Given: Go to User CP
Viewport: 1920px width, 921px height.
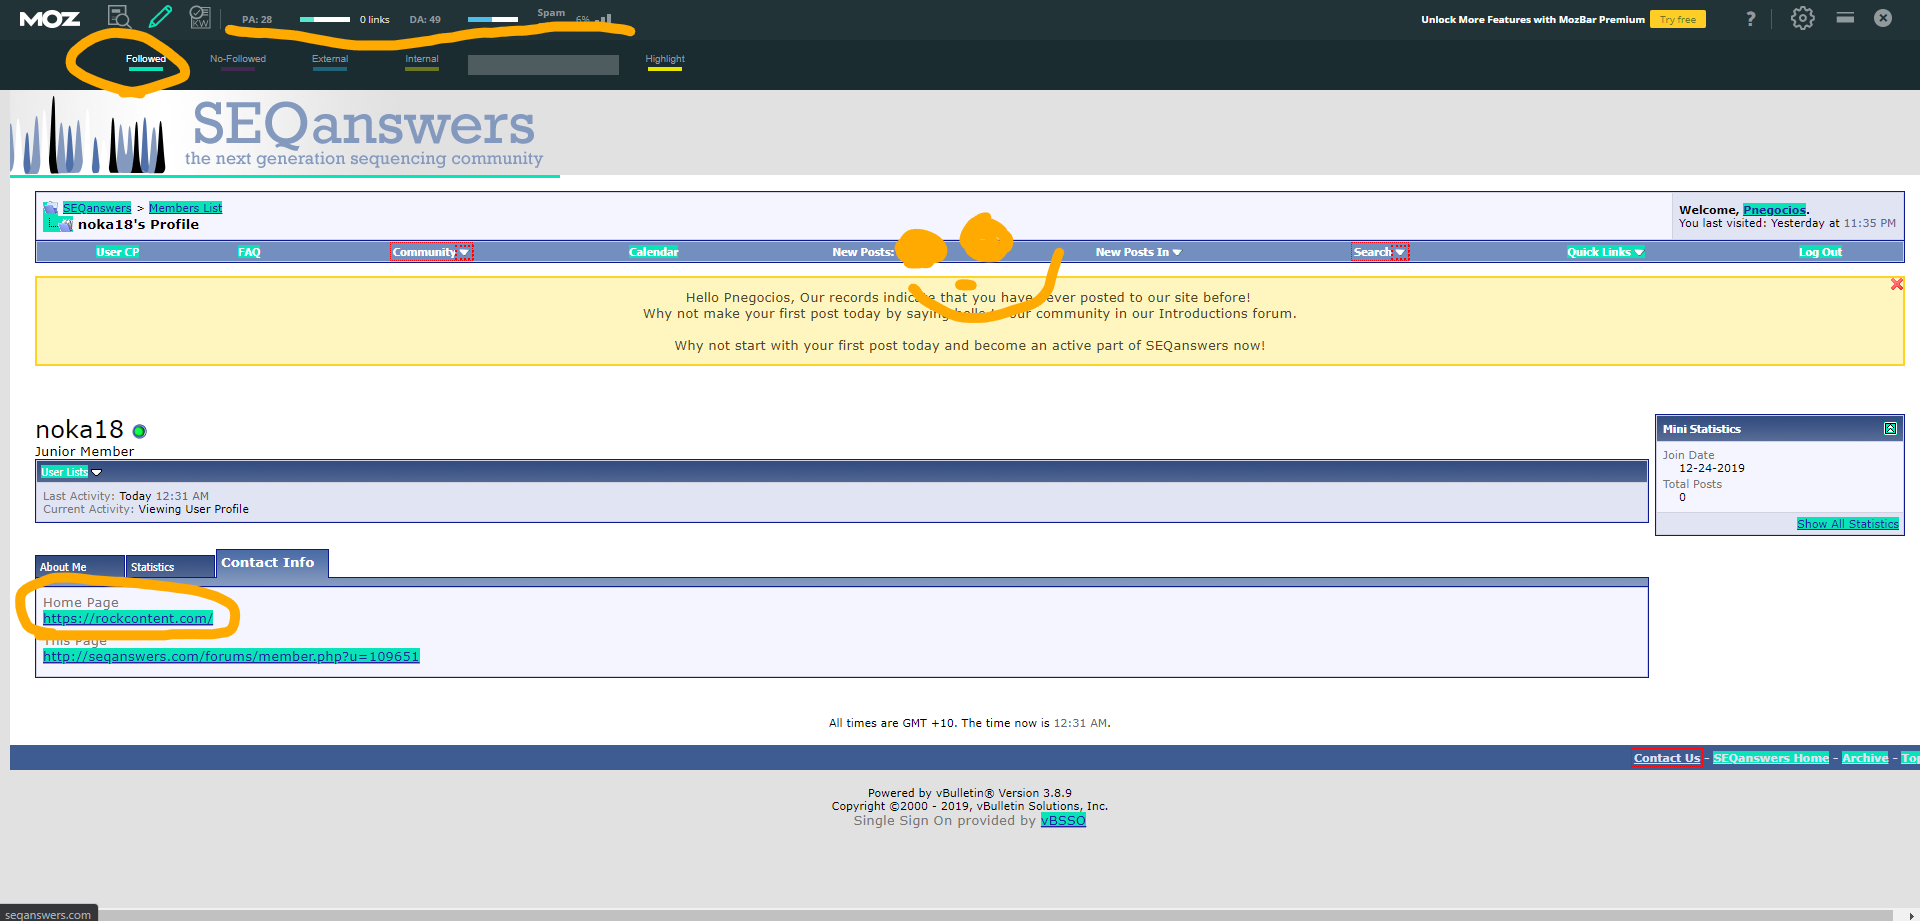Looking at the screenshot, I should pos(118,252).
